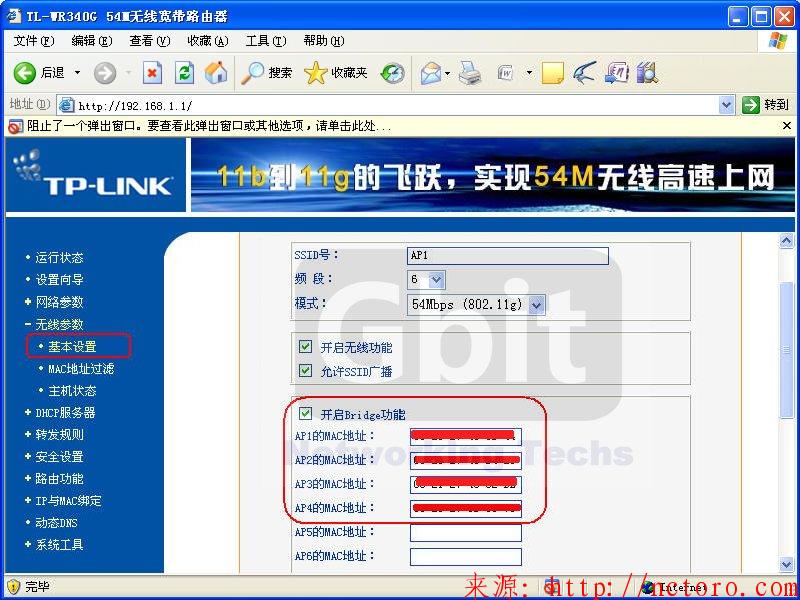Open 设置向导 in sidebar
The image size is (800, 600).
pos(59,280)
